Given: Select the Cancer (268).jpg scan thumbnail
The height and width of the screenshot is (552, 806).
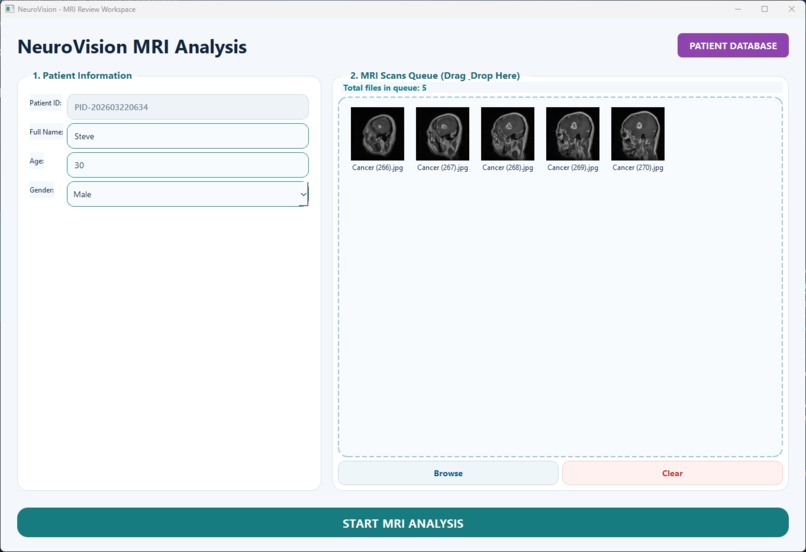Looking at the screenshot, I should click(x=507, y=134).
